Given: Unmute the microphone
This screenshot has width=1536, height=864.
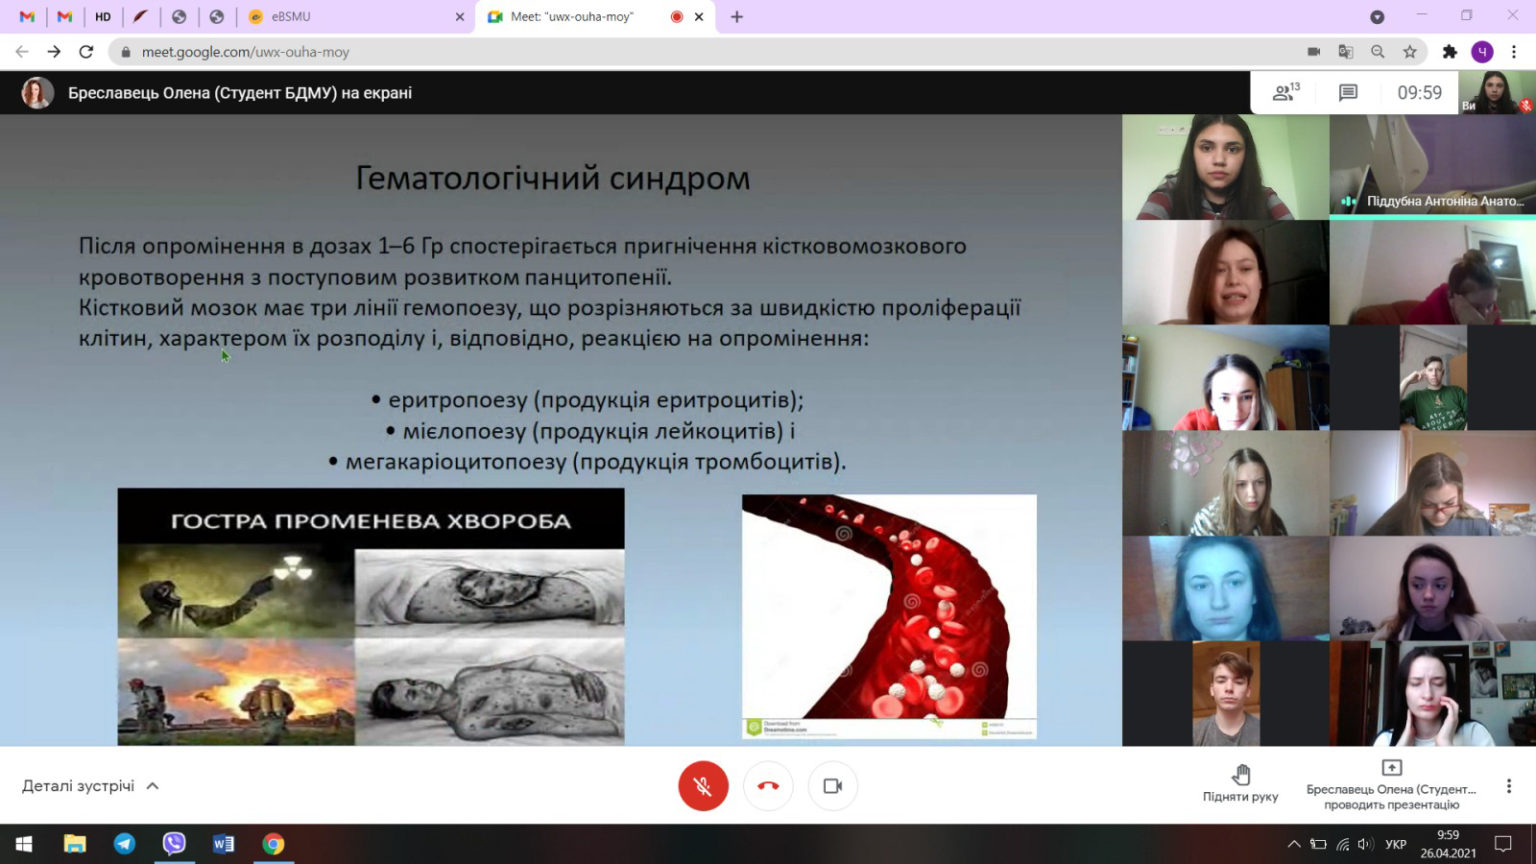Looking at the screenshot, I should coord(703,786).
